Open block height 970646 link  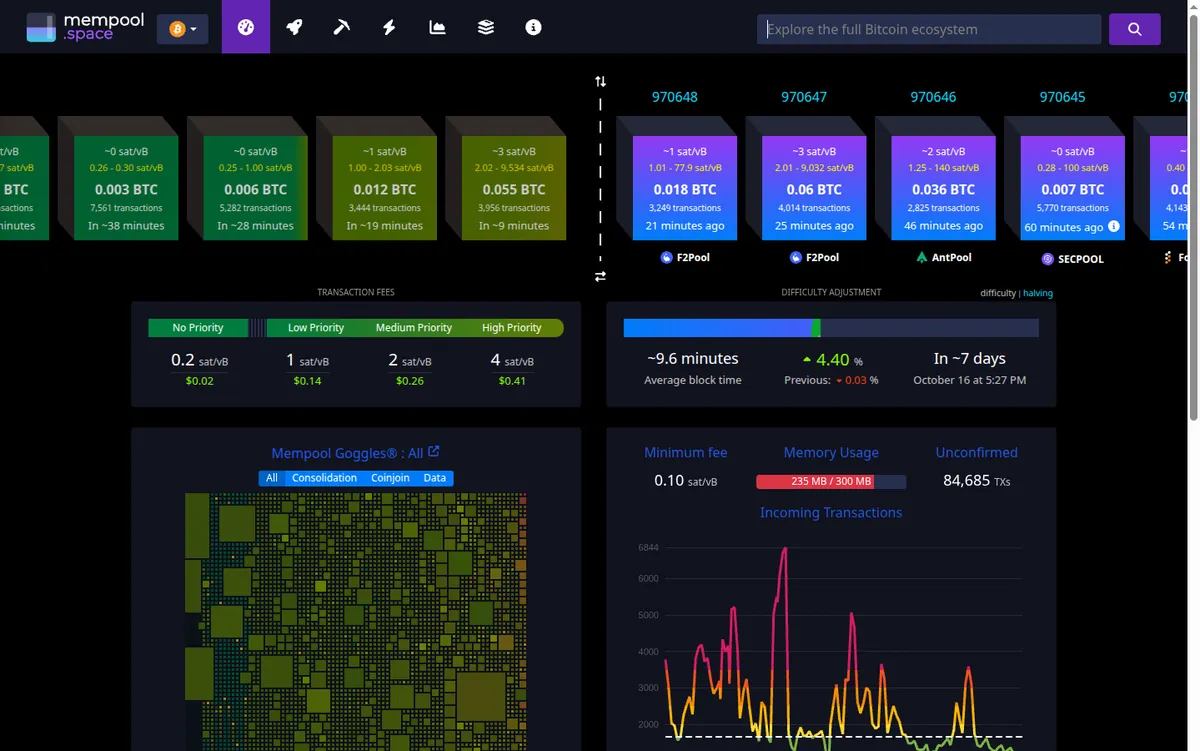[933, 97]
